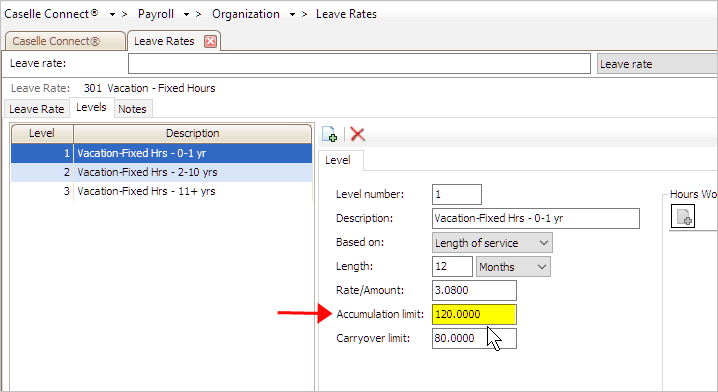Select row Vacation-Fixed Hrs - 2-10 yrs
This screenshot has height=392, width=718.
[x=162, y=172]
